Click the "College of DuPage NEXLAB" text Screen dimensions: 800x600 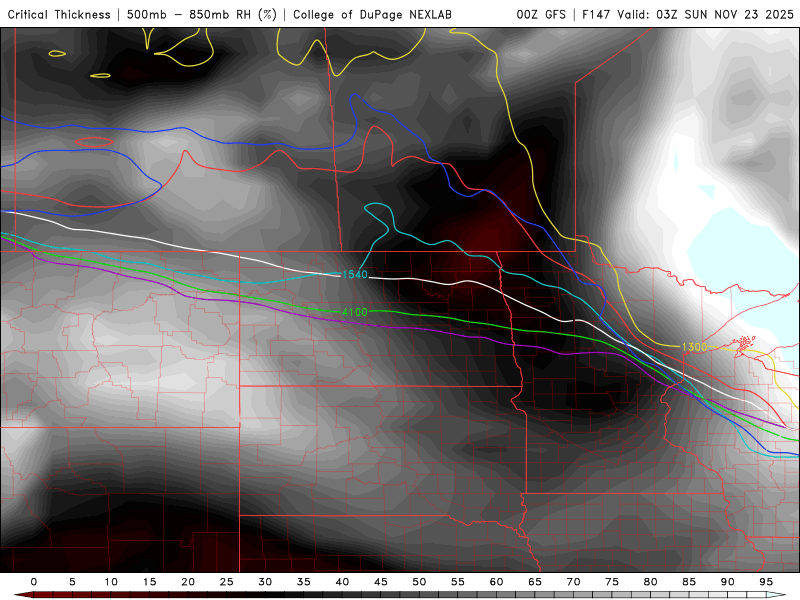point(372,15)
